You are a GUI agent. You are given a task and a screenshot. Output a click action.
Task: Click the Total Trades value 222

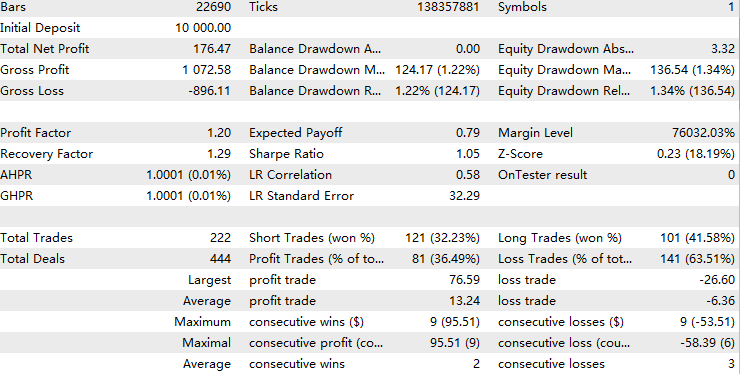coord(220,238)
